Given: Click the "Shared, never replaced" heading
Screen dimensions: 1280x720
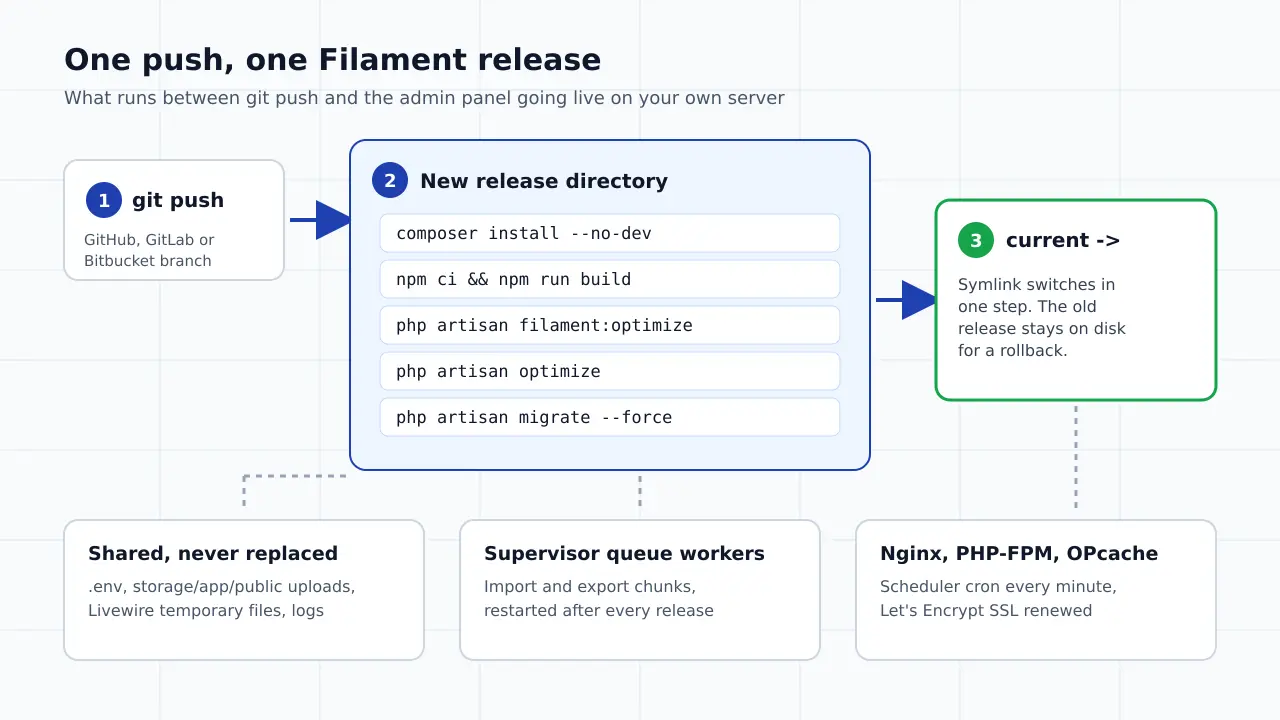Looking at the screenshot, I should click(x=213, y=553).
